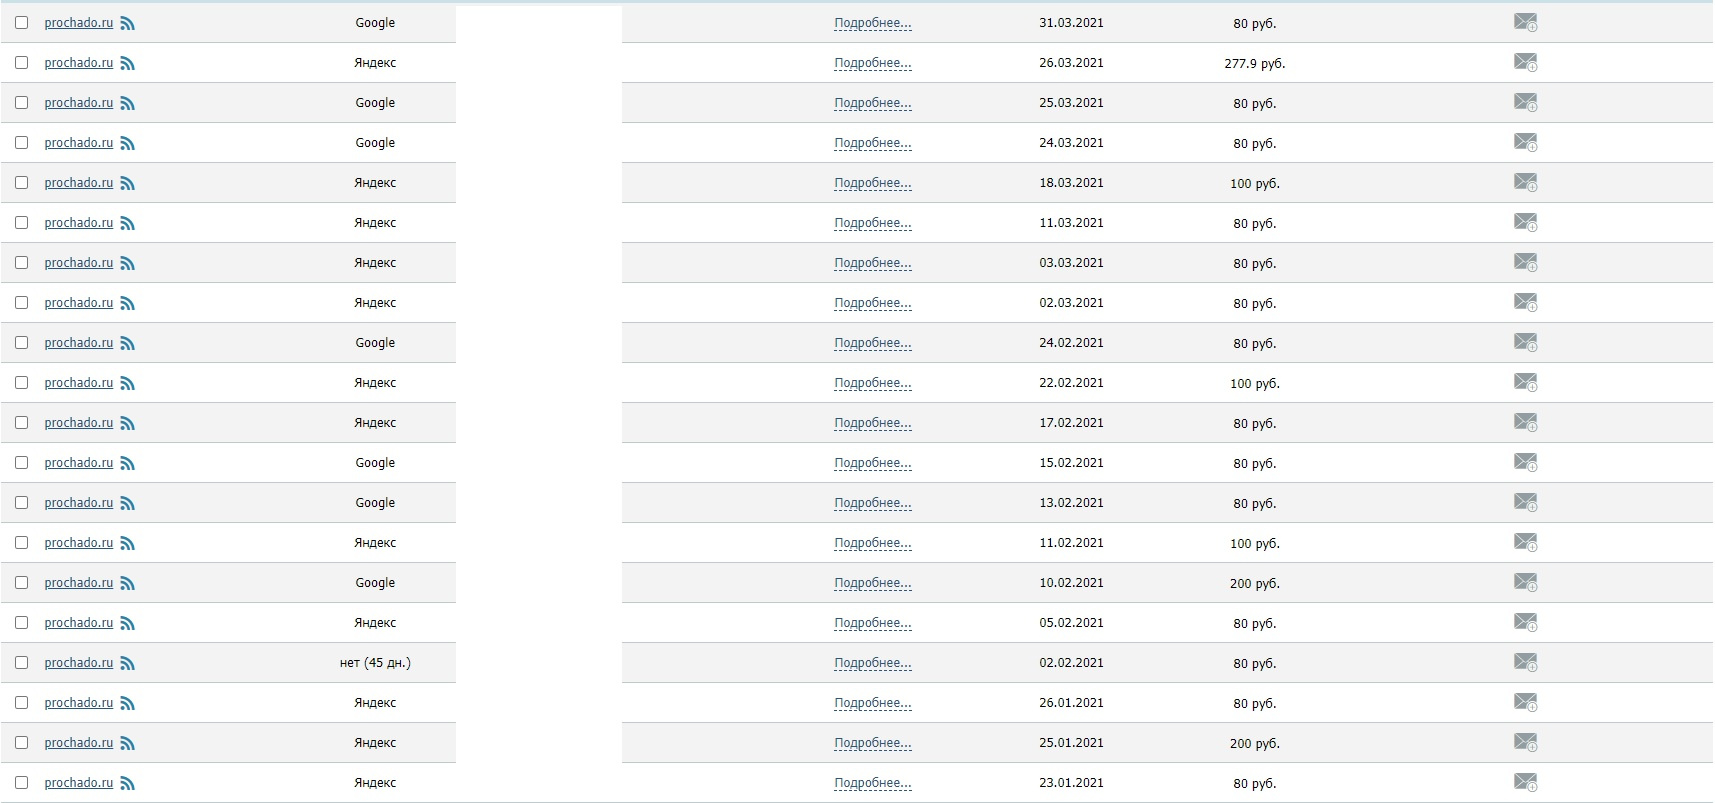Click prochado.ru link in the 23.01.2021 row
The height and width of the screenshot is (803, 1715).
(79, 783)
